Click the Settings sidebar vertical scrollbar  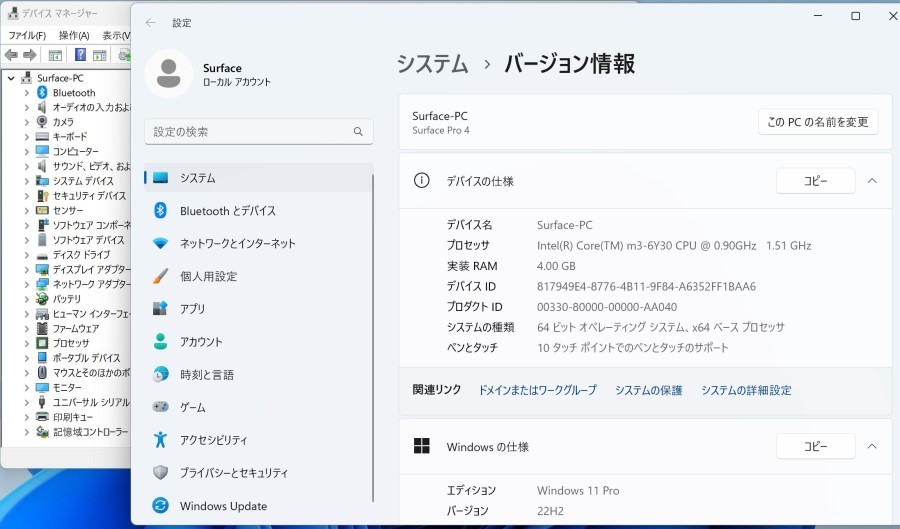[x=373, y=337]
